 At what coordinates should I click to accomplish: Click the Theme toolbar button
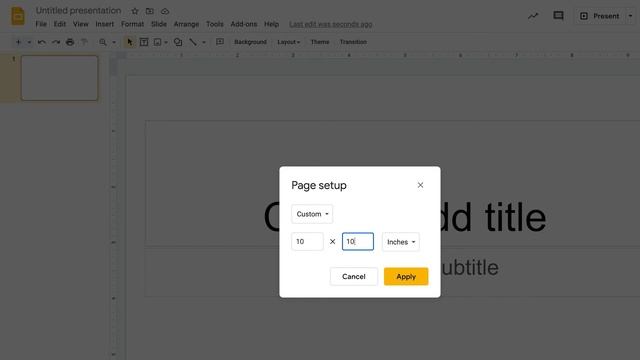(x=320, y=42)
